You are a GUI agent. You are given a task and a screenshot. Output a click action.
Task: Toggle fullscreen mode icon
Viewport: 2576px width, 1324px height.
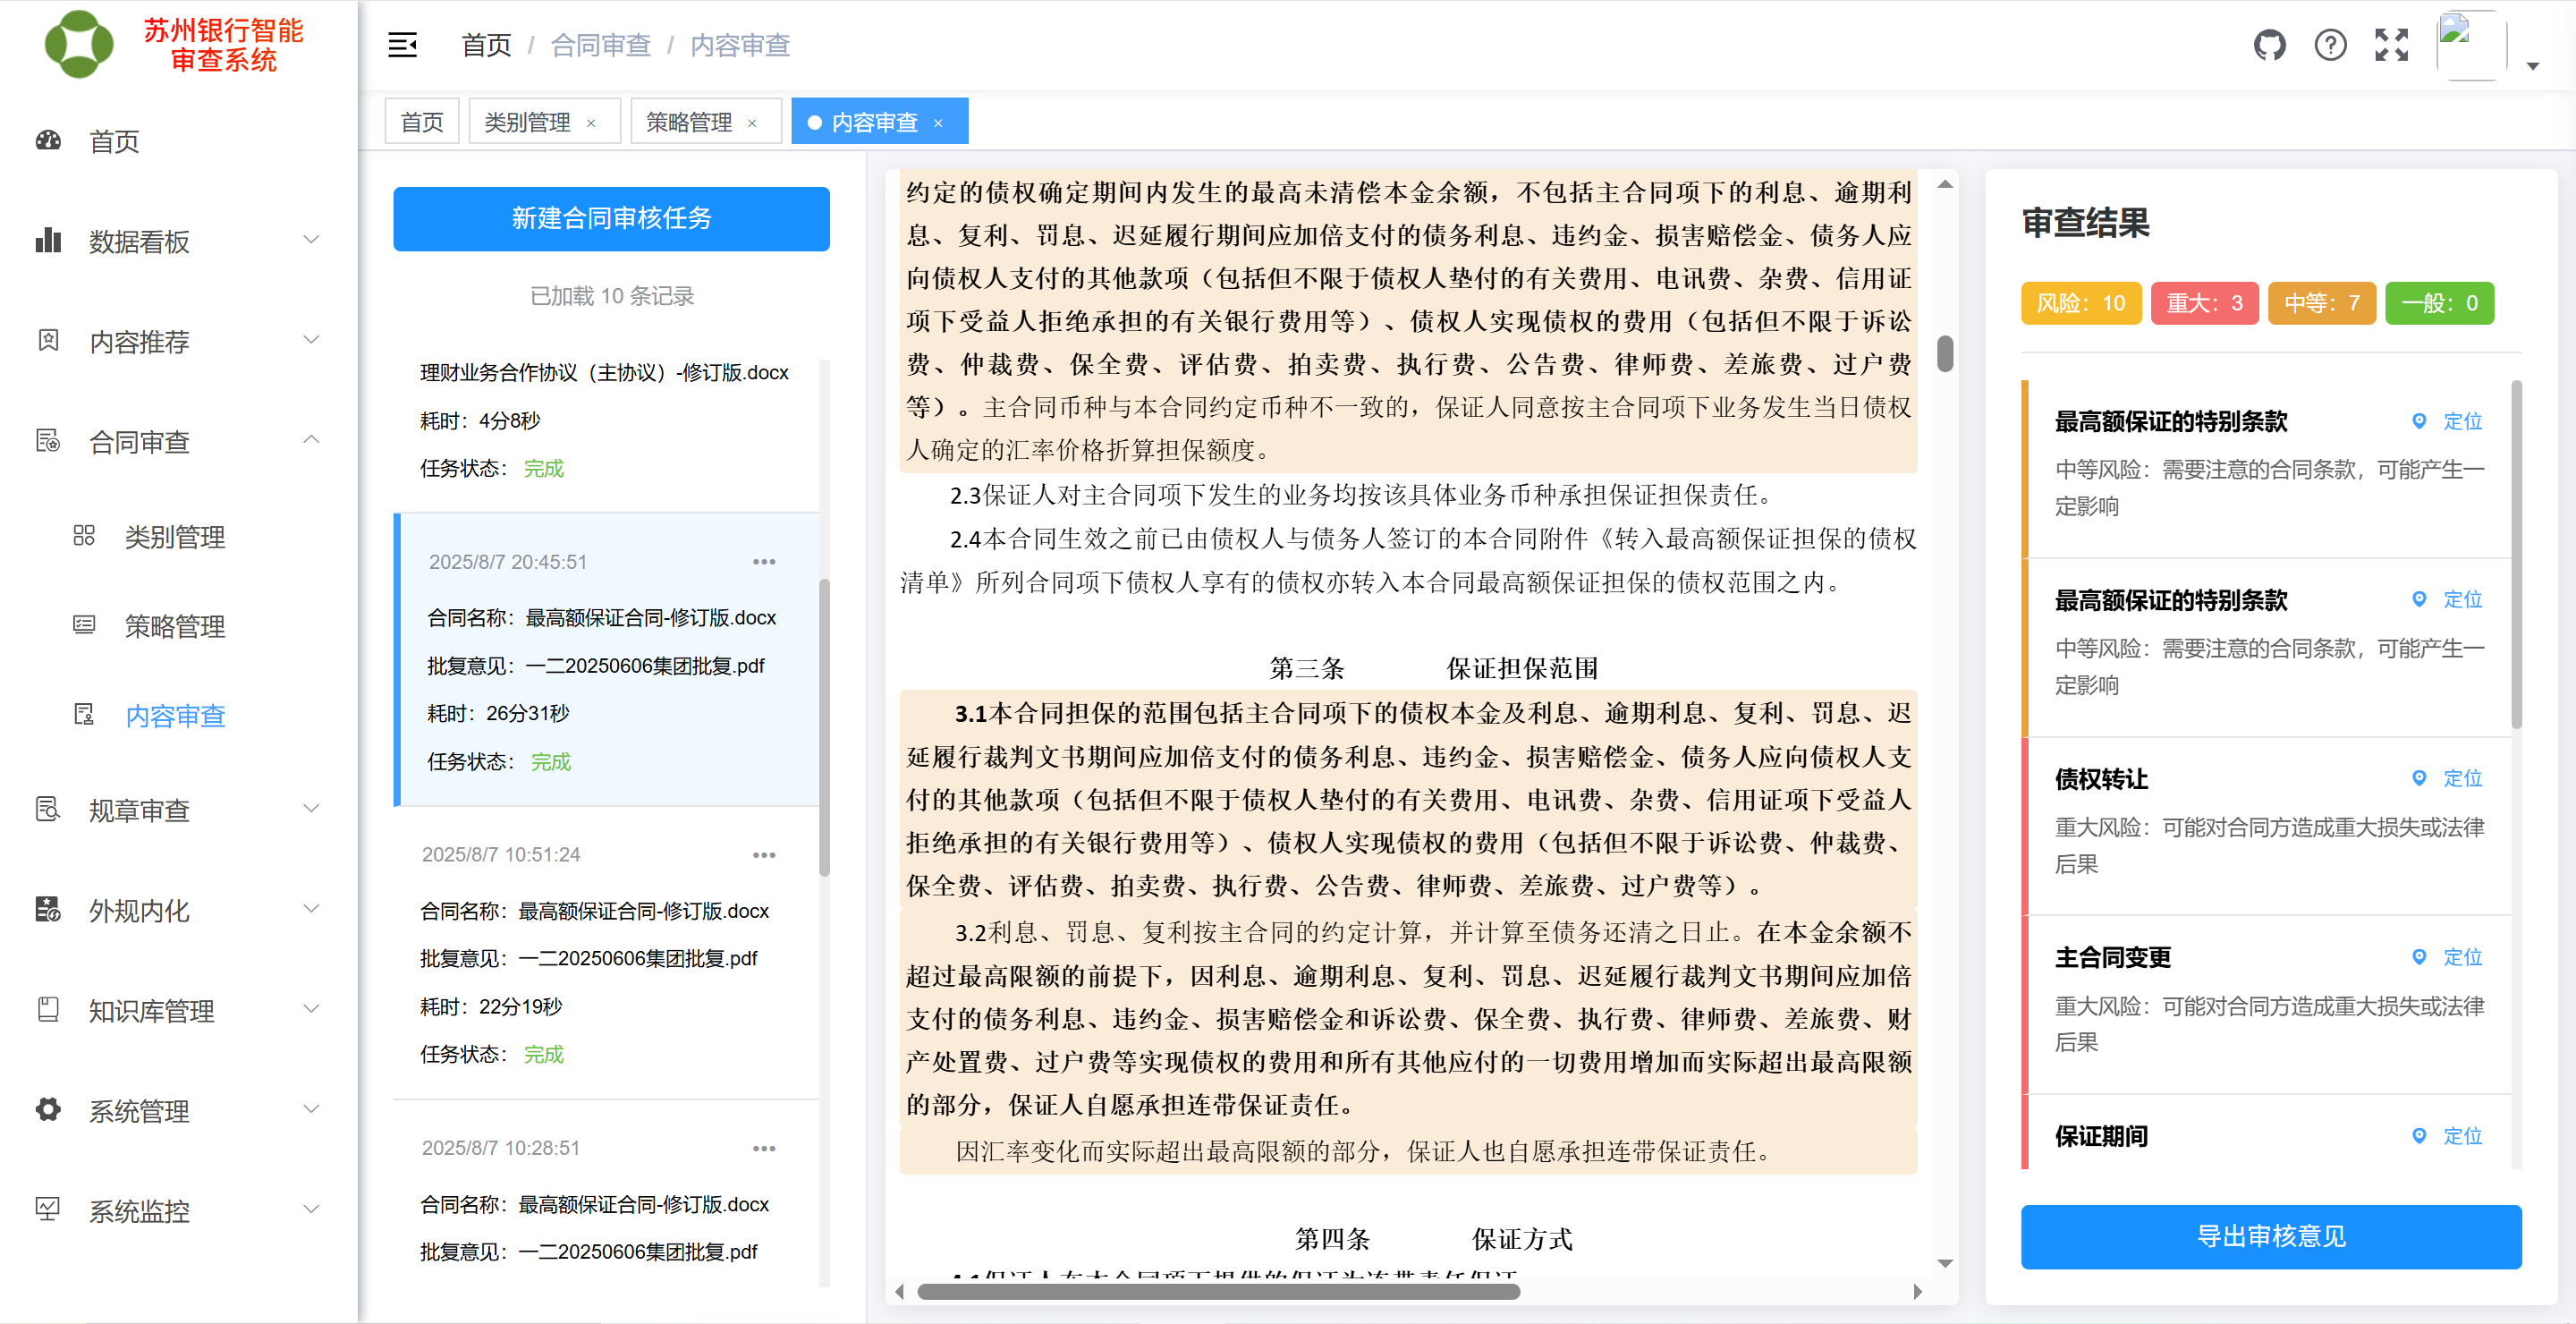[2391, 45]
